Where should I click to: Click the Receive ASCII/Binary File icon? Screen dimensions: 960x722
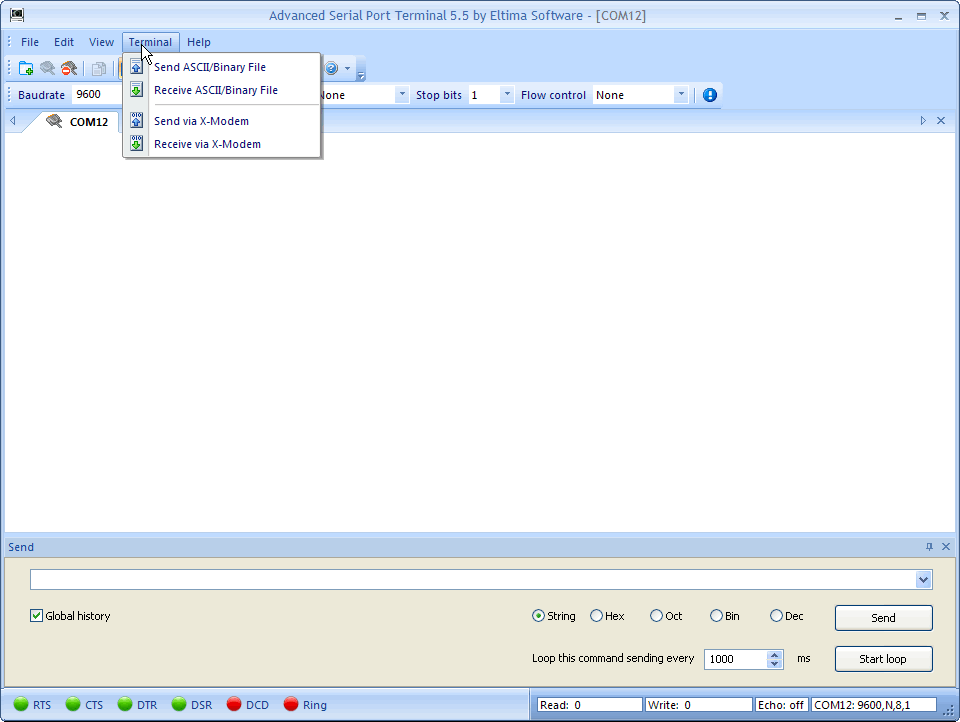[x=135, y=89]
